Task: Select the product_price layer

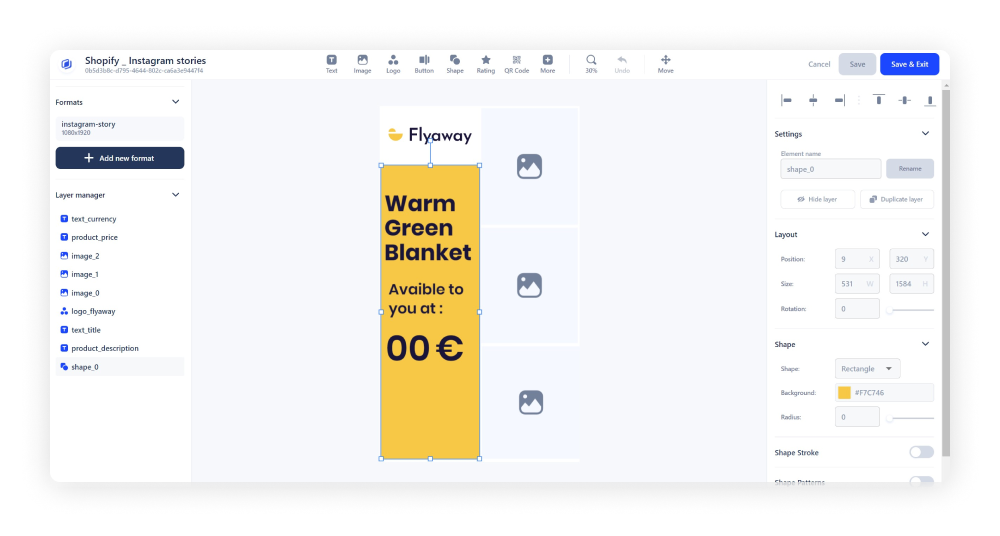Action: pyautogui.click(x=120, y=237)
